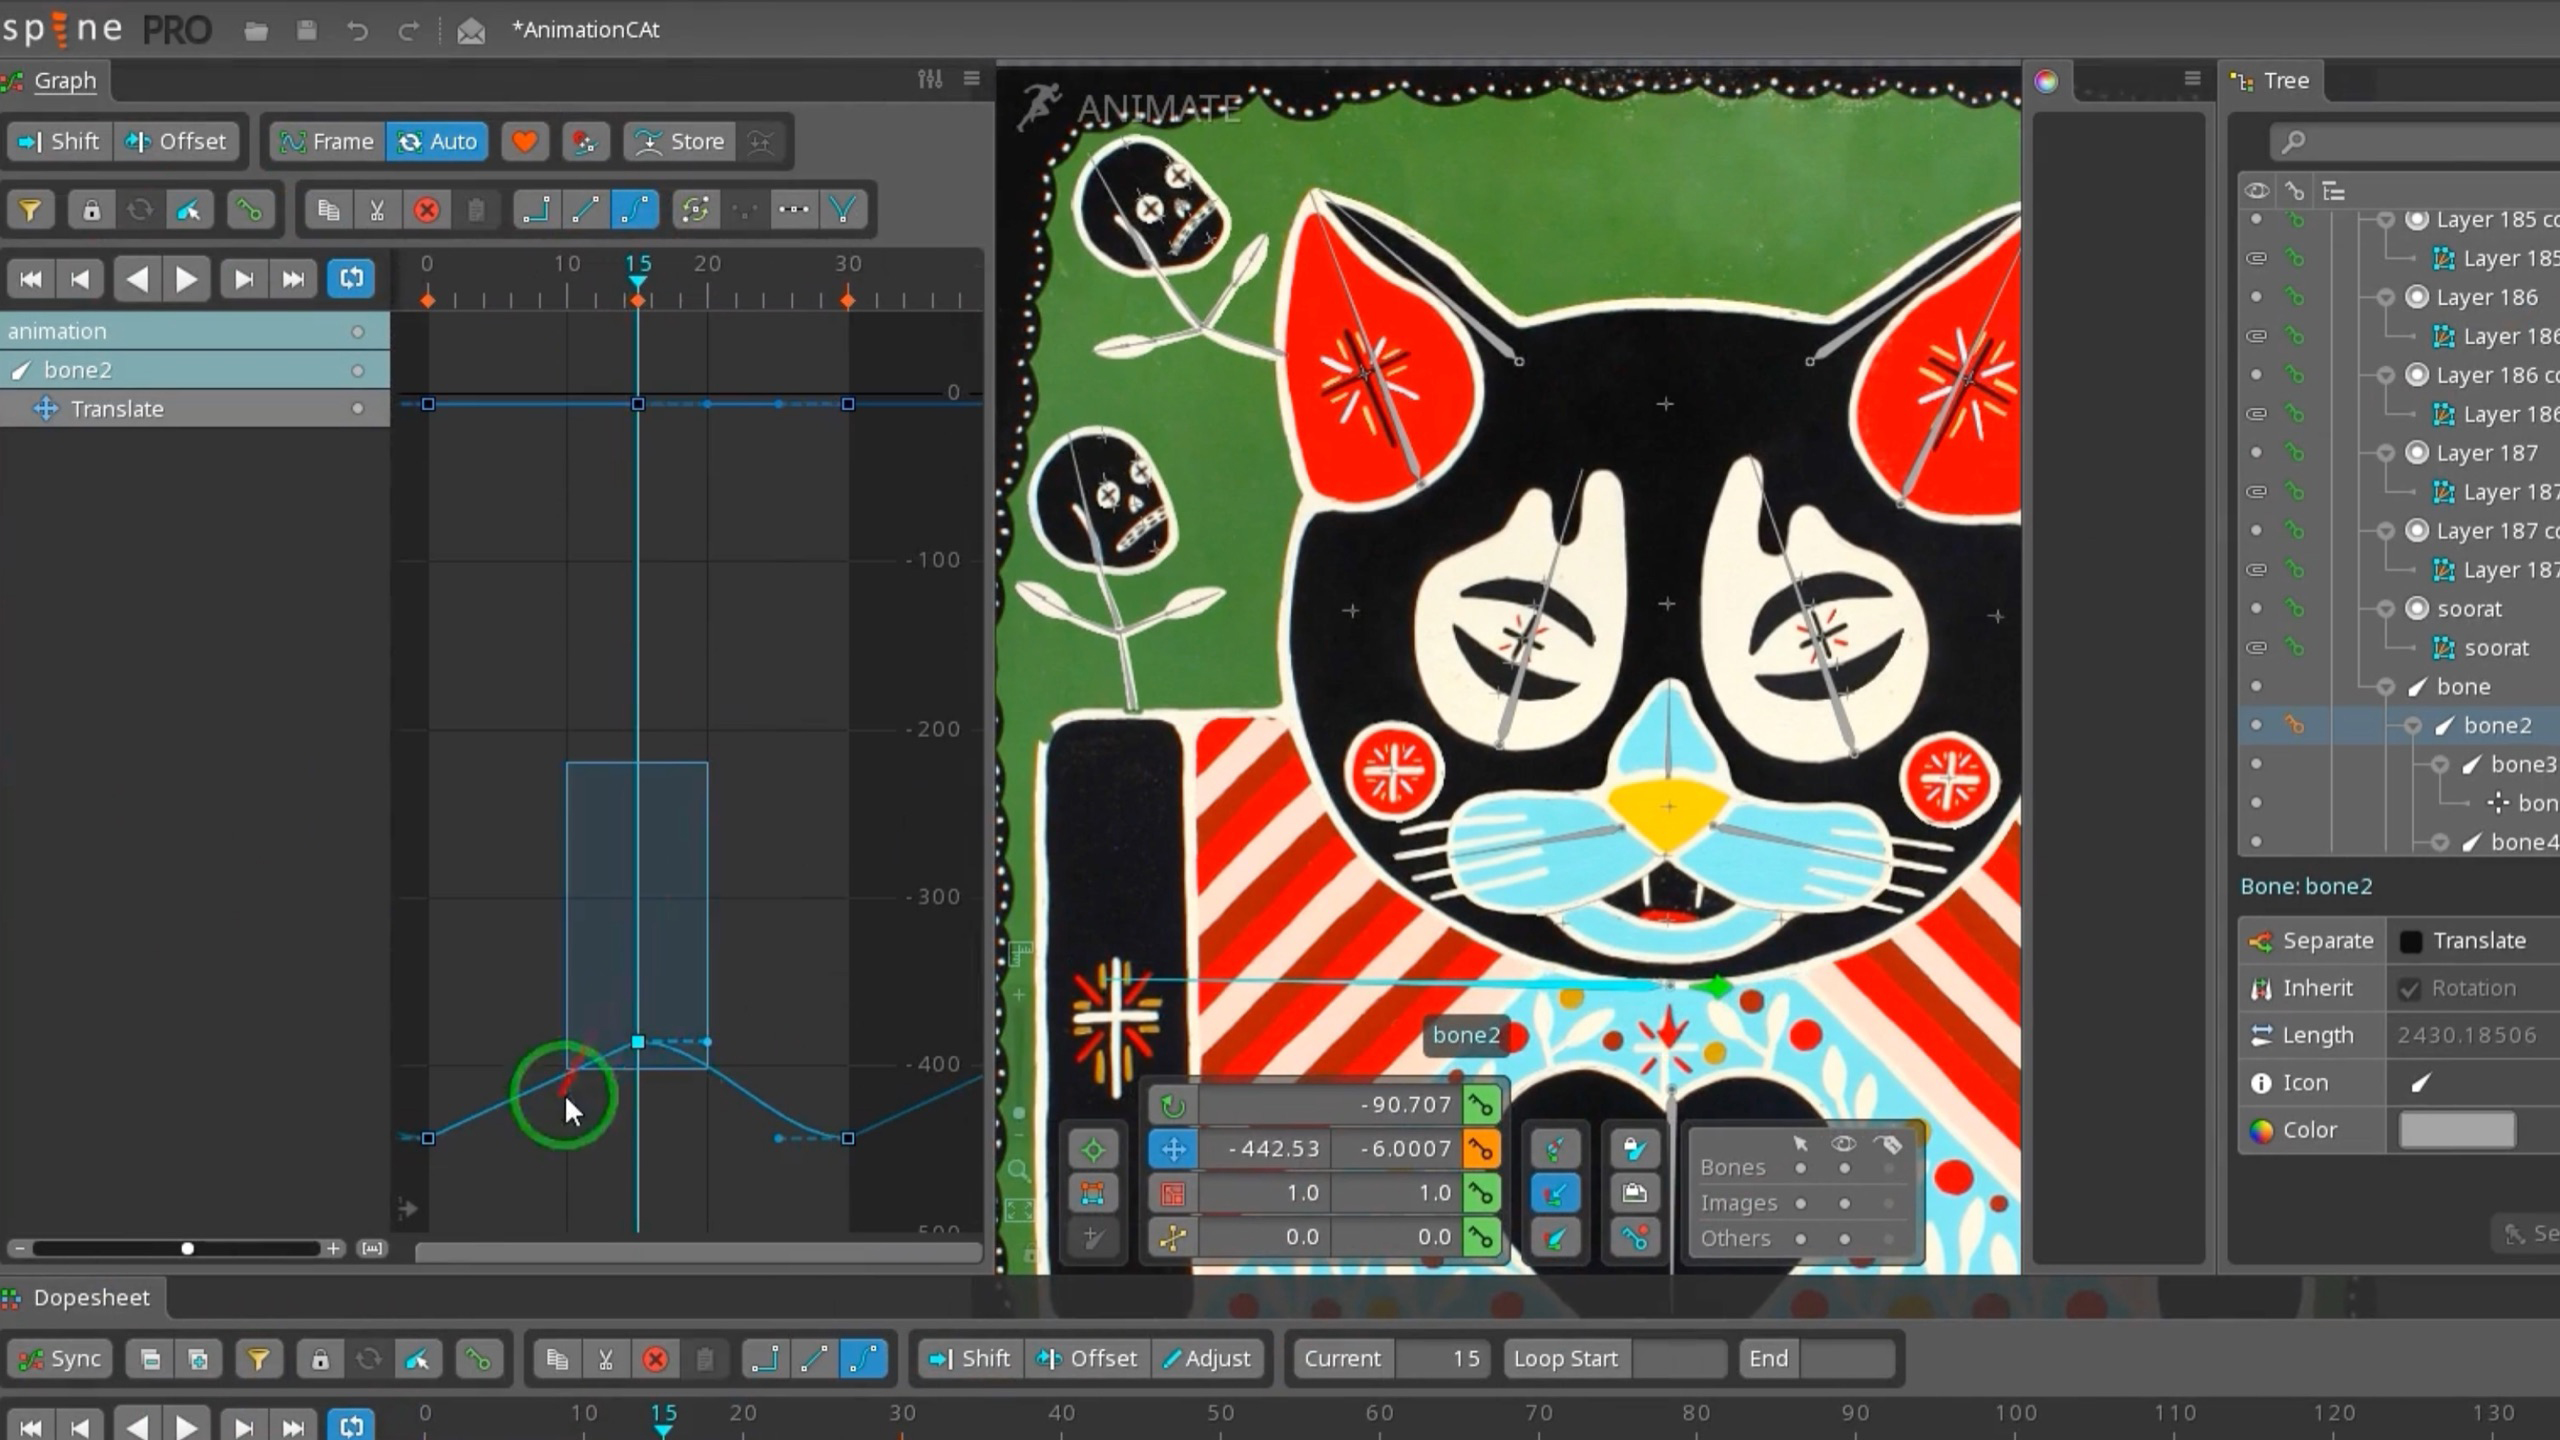The width and height of the screenshot is (2560, 1440).
Task: Click the graph horizontal scrollbar
Action: click(698, 1251)
